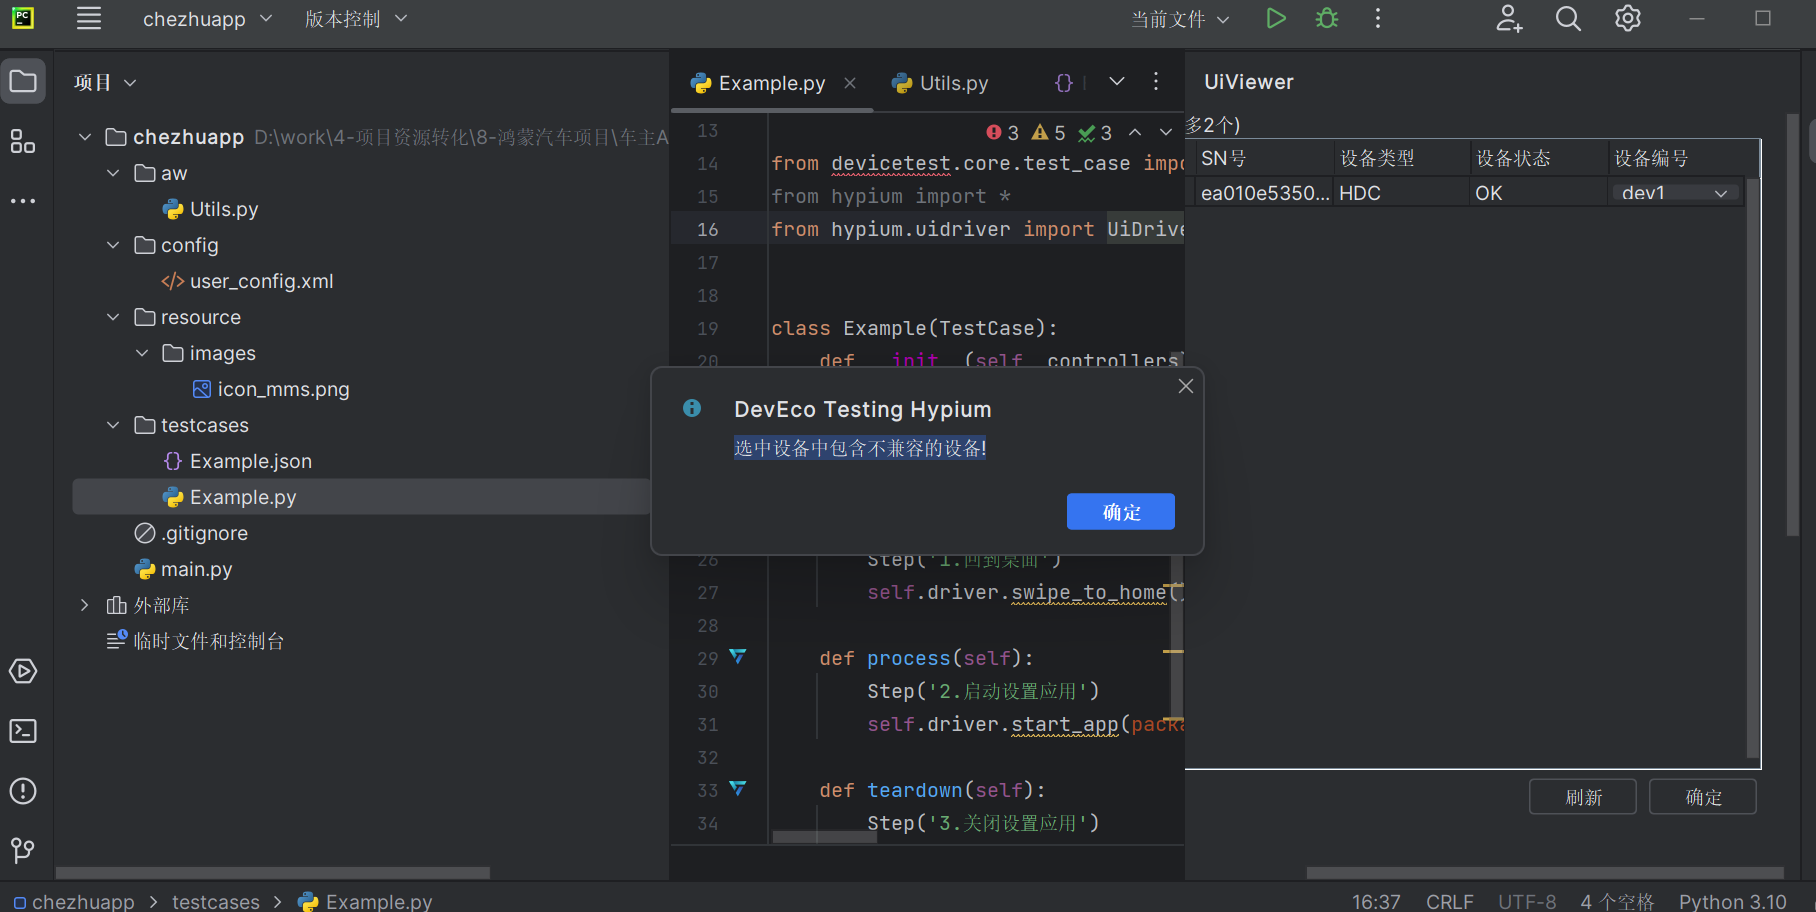Open the Services run tool window

[x=23, y=671]
